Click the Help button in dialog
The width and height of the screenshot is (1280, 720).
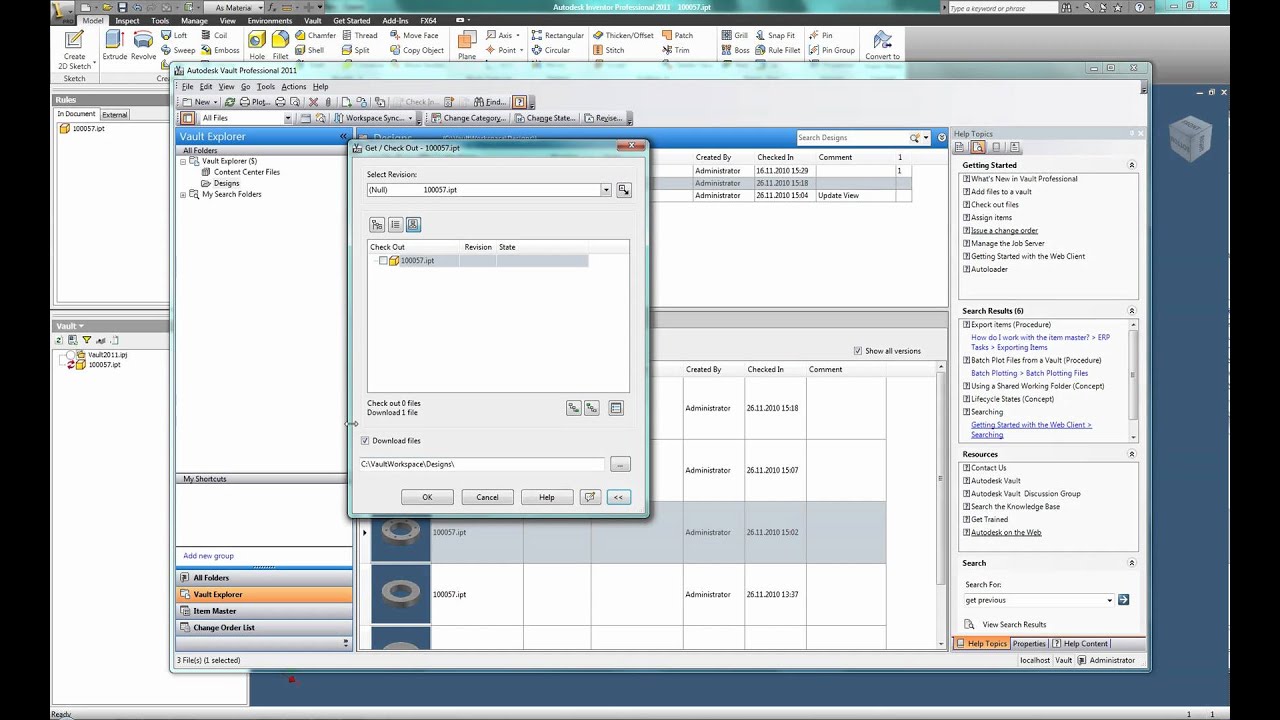(547, 497)
